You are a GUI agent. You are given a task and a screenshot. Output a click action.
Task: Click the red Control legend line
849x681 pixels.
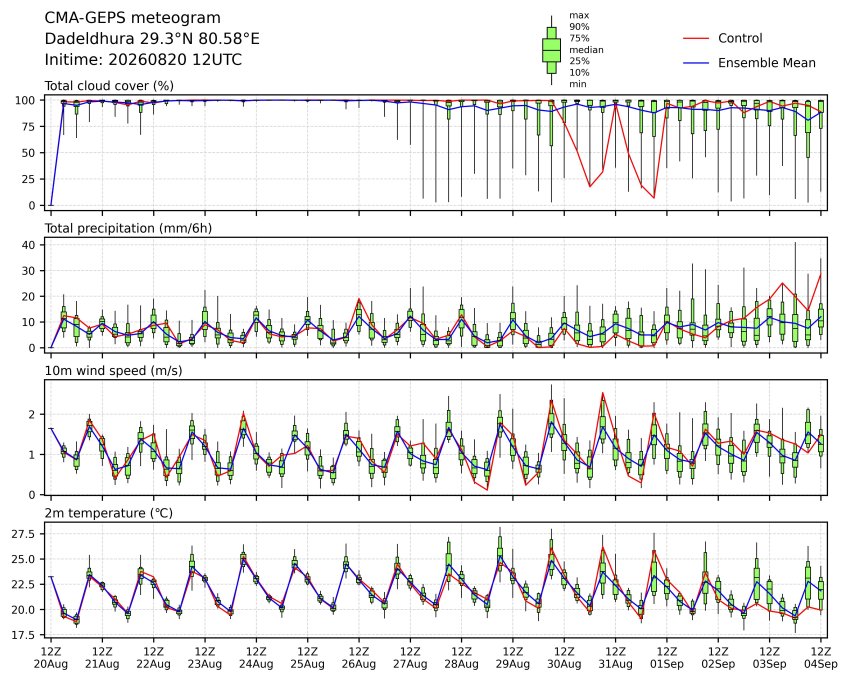click(696, 38)
